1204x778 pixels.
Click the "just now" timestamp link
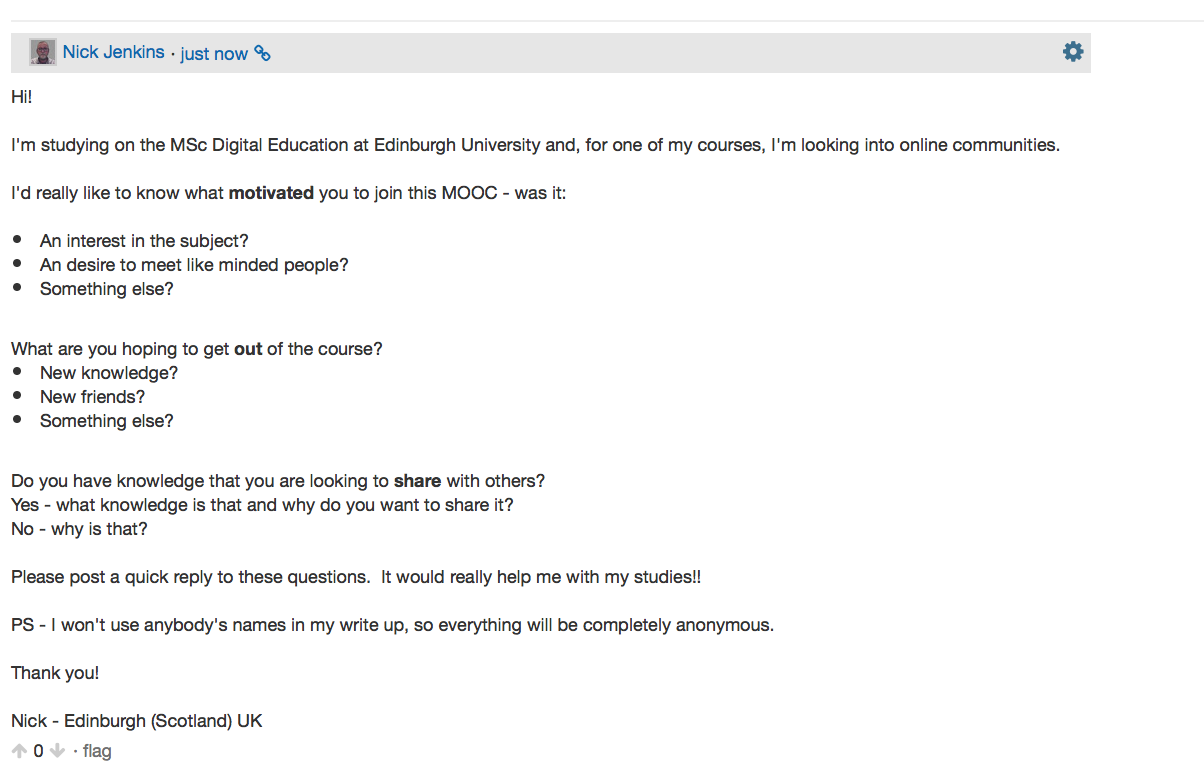214,53
